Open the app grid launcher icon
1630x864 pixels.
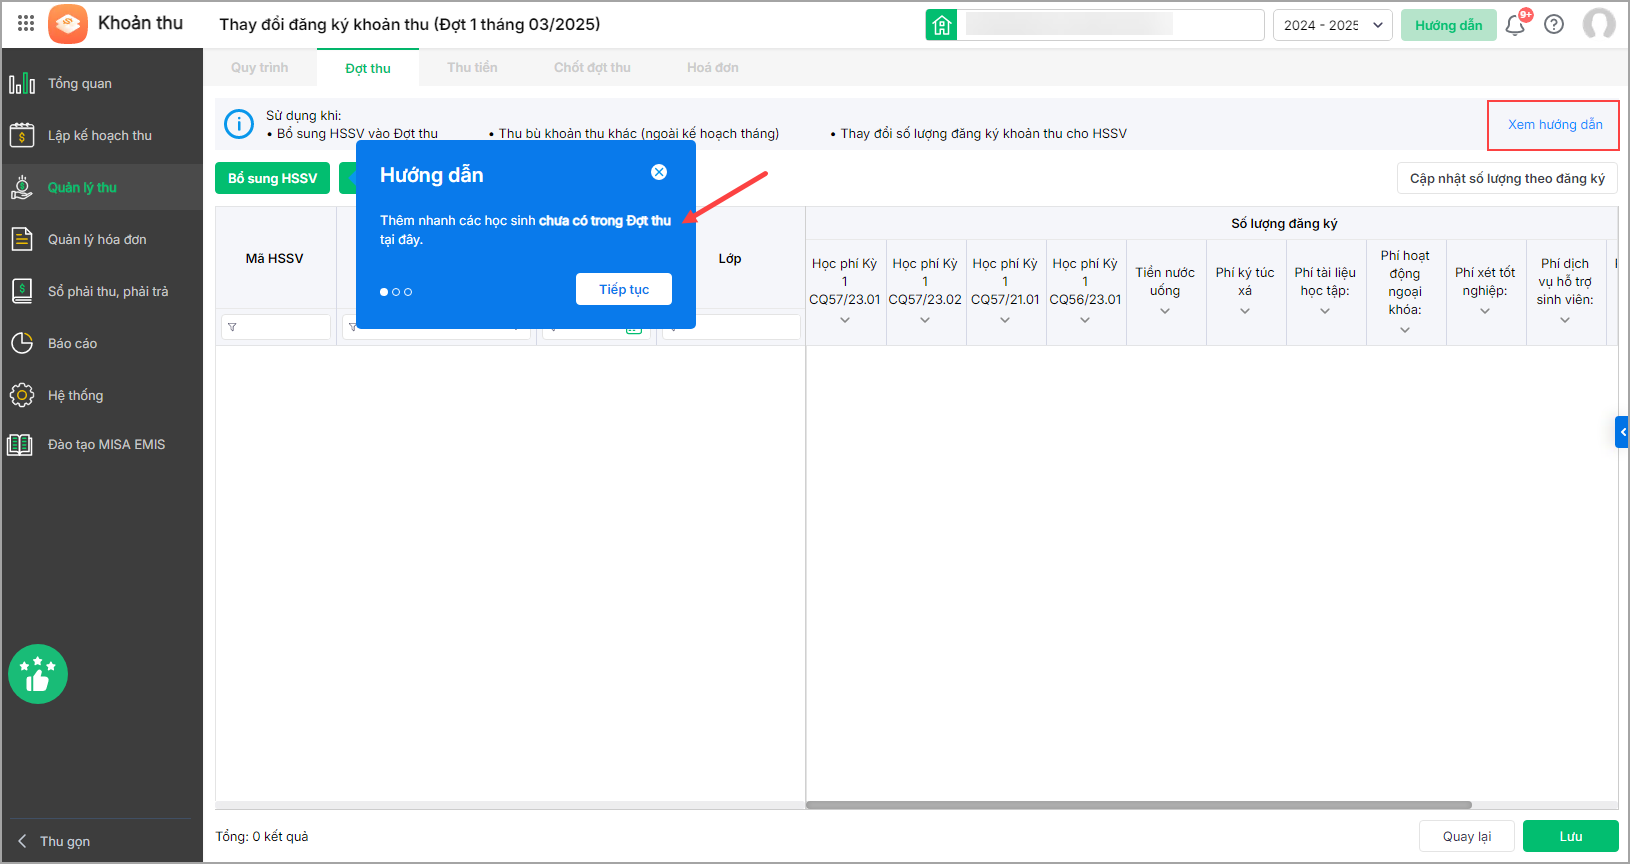26,24
